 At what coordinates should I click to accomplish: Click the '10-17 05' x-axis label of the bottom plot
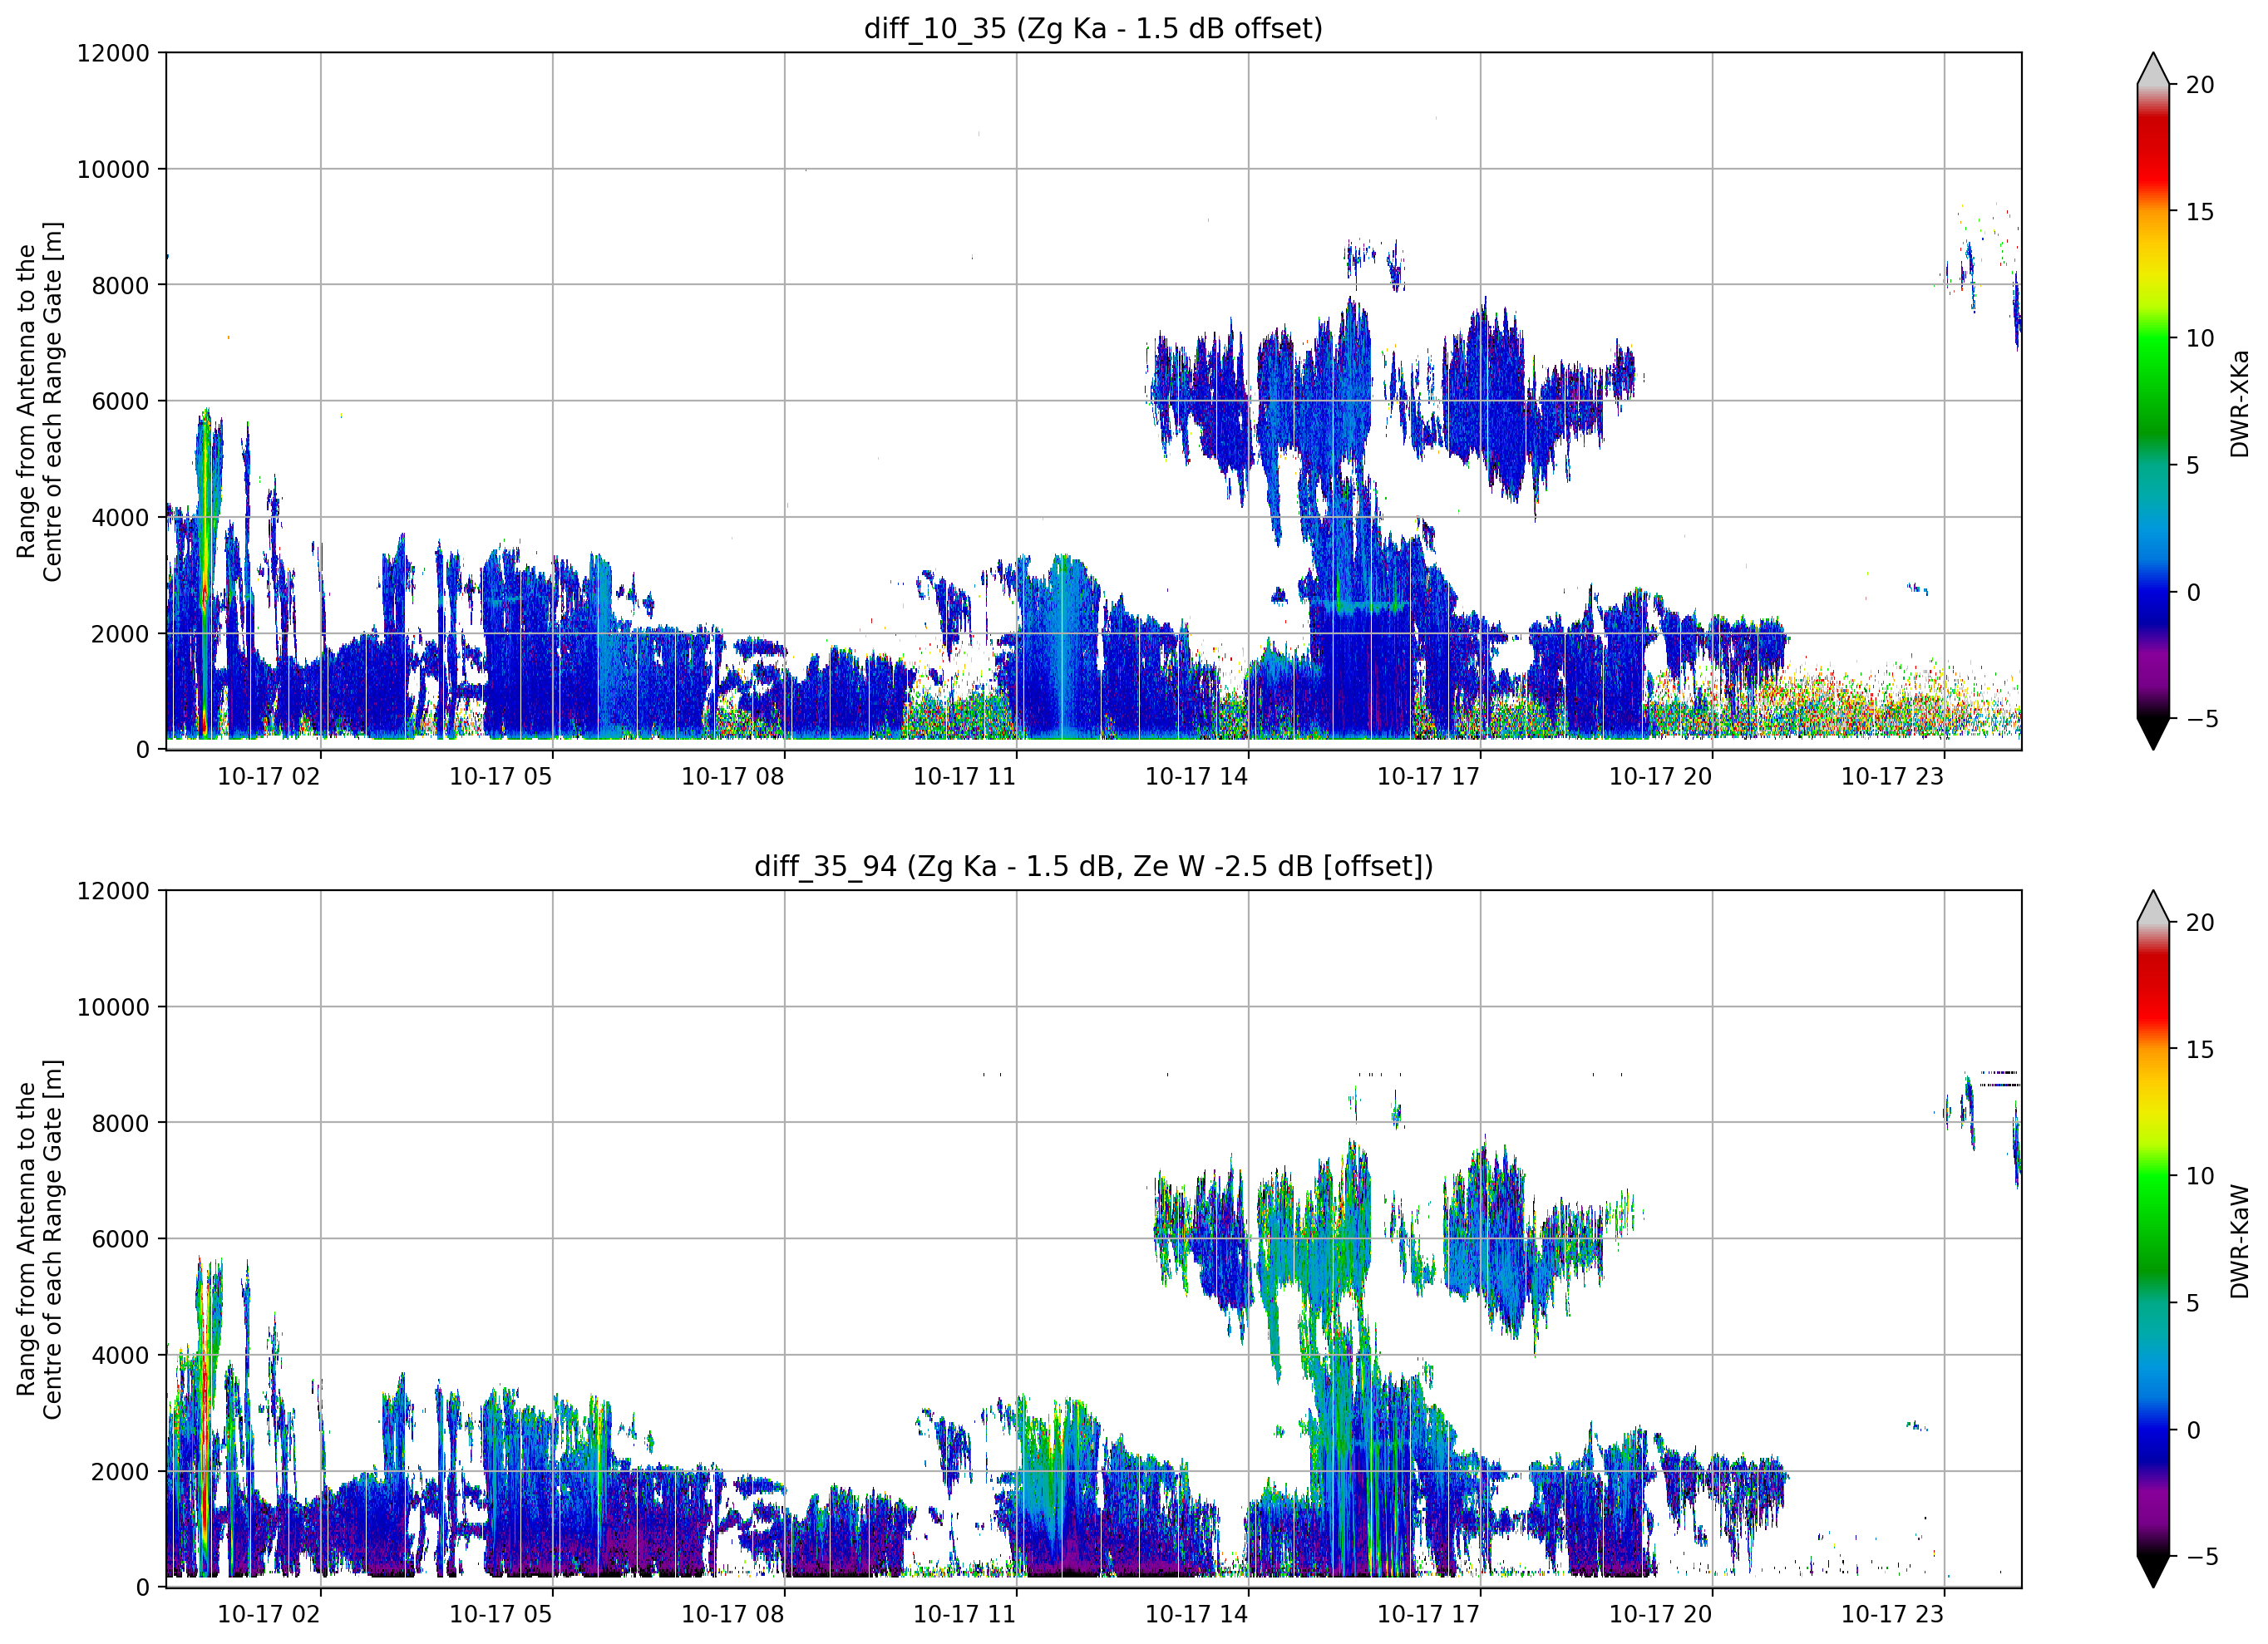(501, 1614)
